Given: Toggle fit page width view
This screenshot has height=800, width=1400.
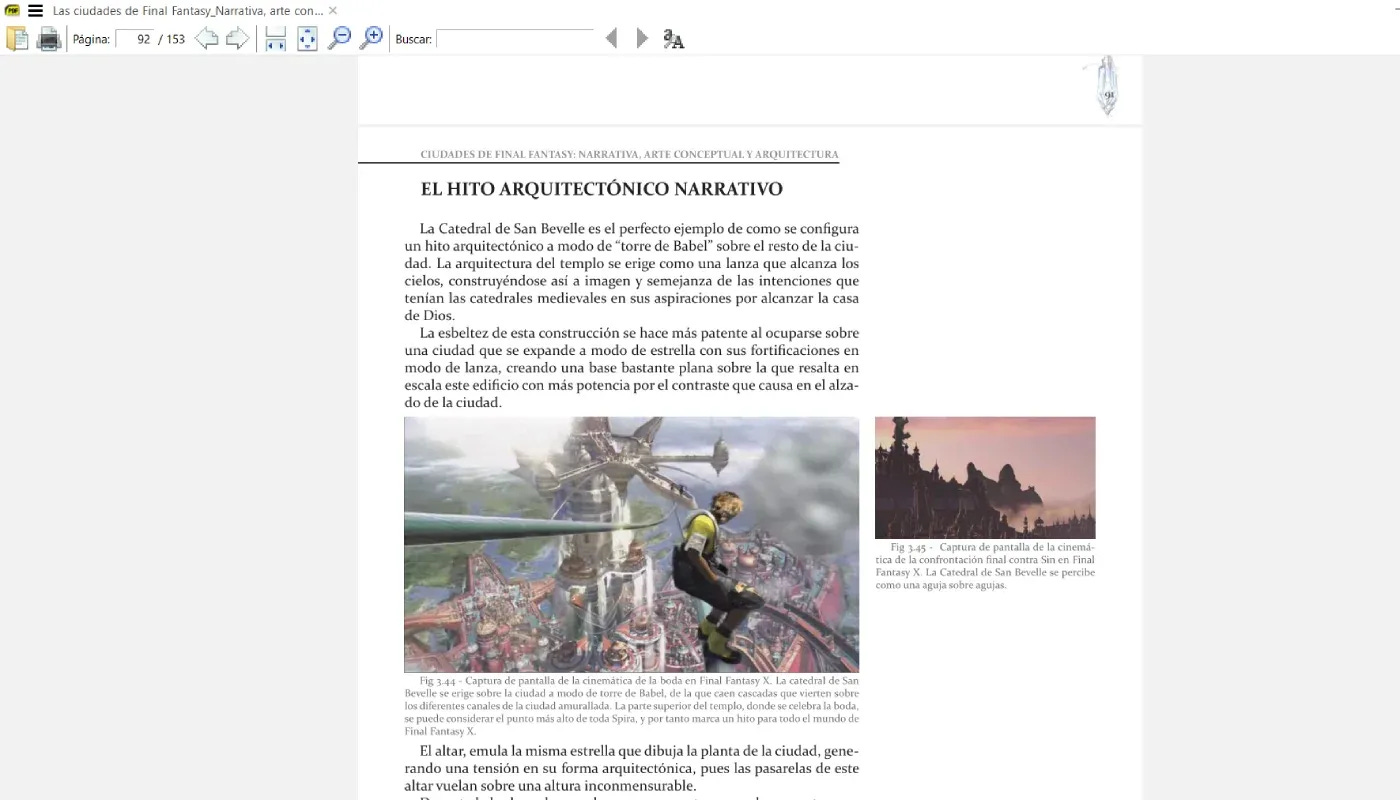Looking at the screenshot, I should [x=274, y=38].
